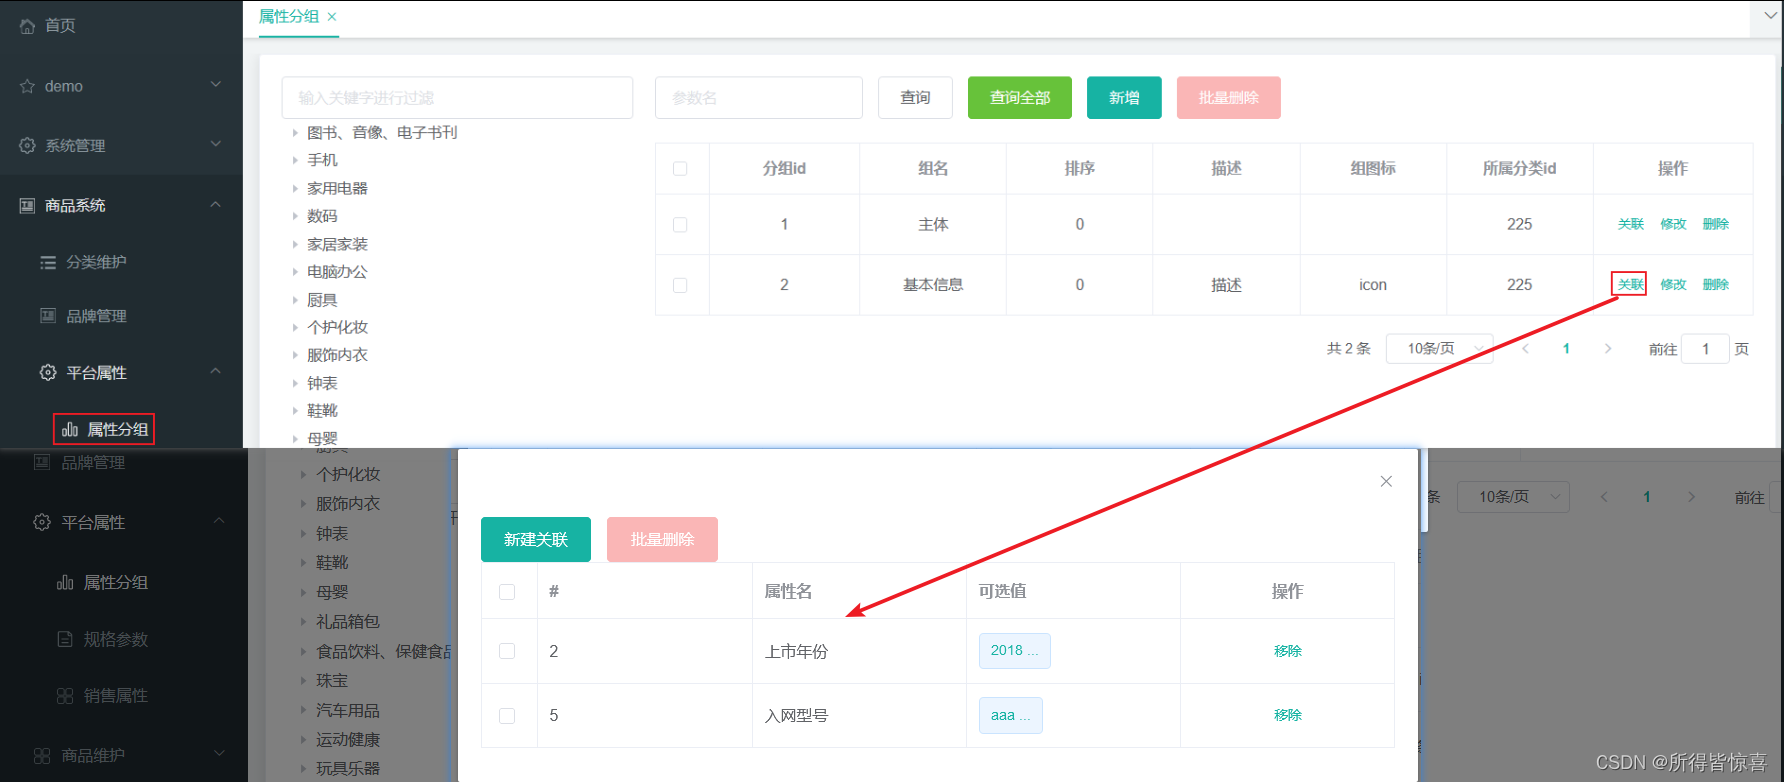Expand the 家用电器 category node
Image resolution: width=1784 pixels, height=782 pixels.
click(x=295, y=188)
